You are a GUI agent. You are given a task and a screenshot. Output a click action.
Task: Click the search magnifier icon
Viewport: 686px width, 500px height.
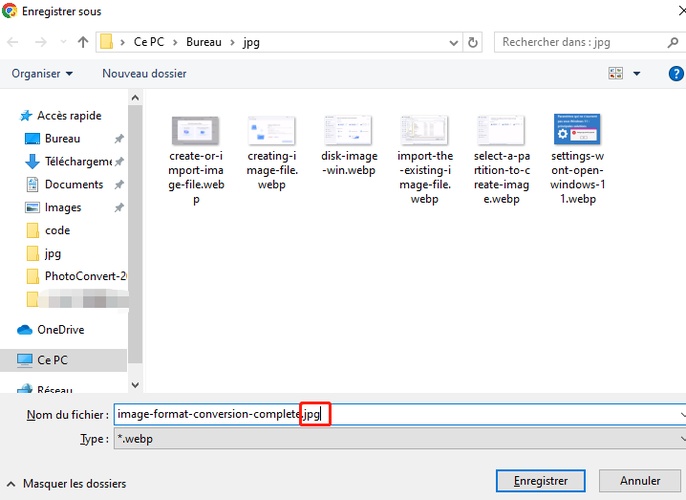coord(673,42)
